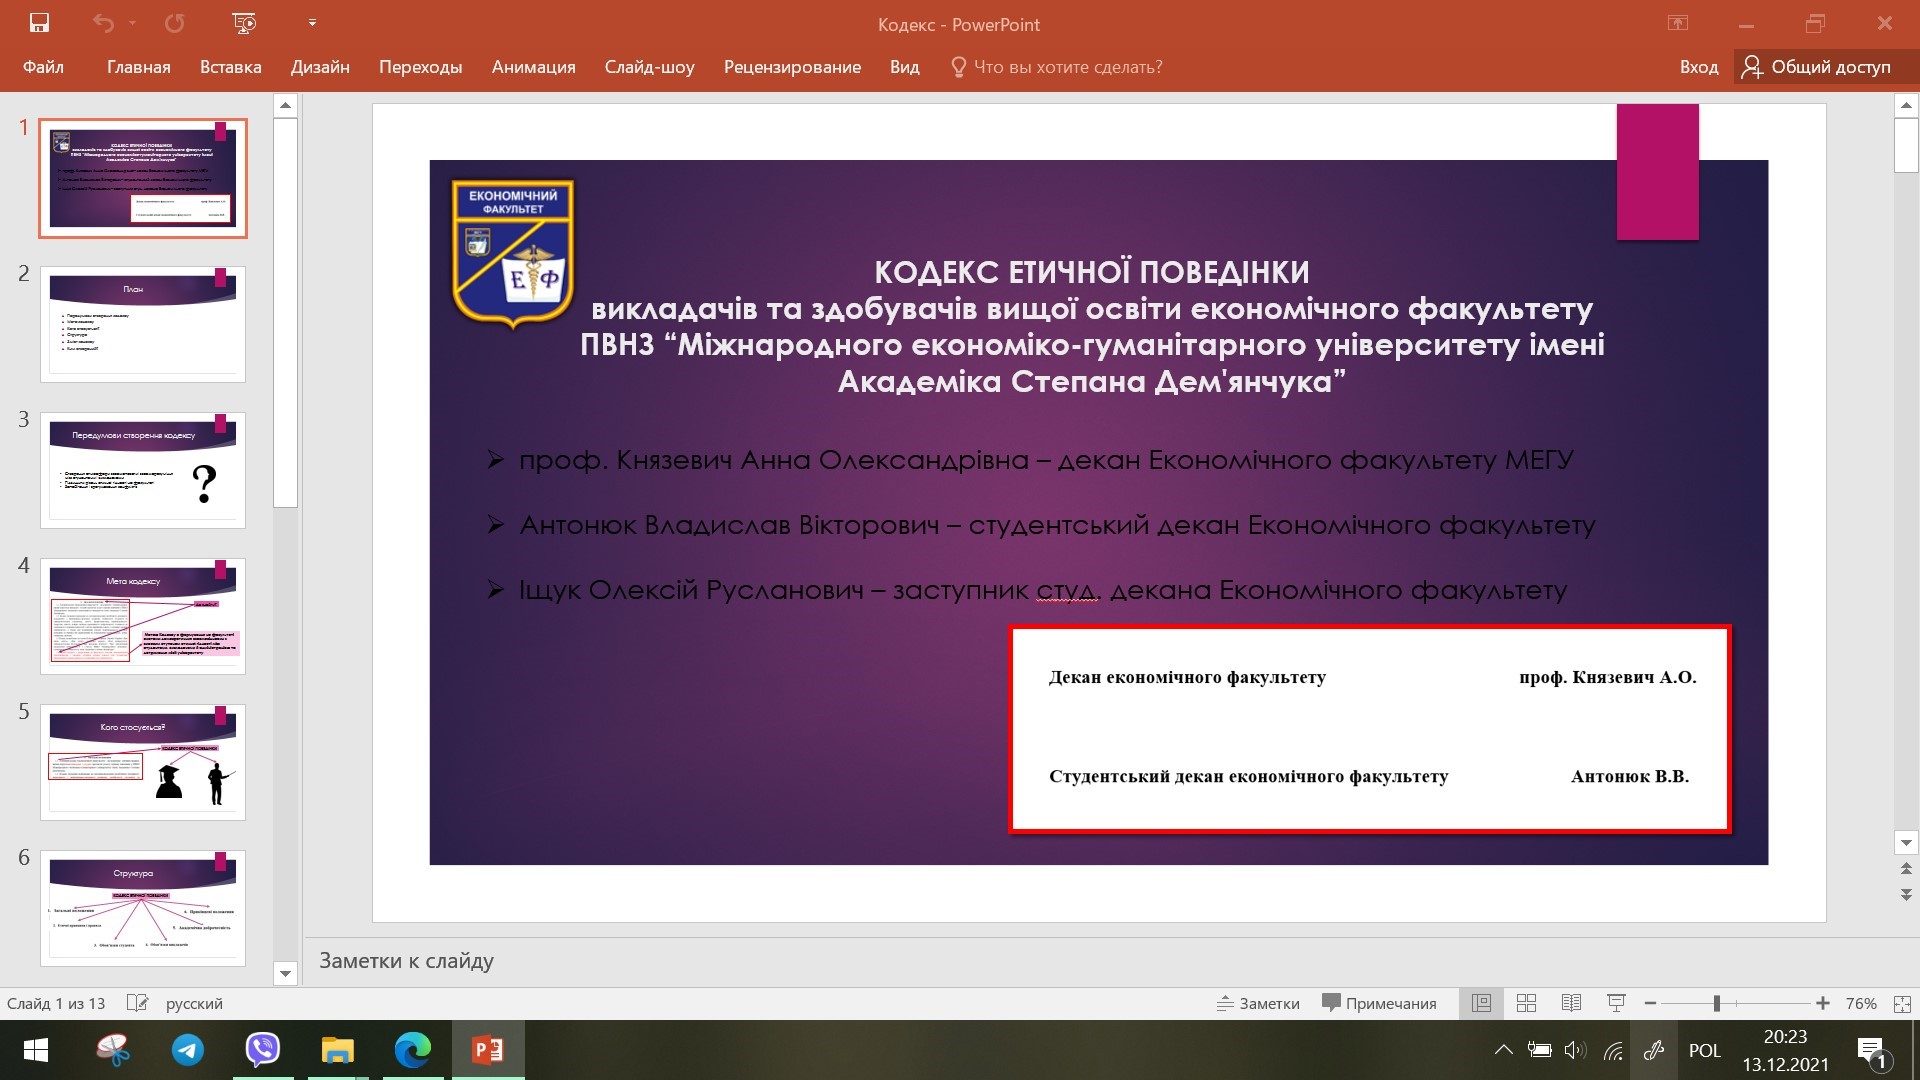Click the zoom out minus button
1920x1080 pixels.
coord(1650,1003)
